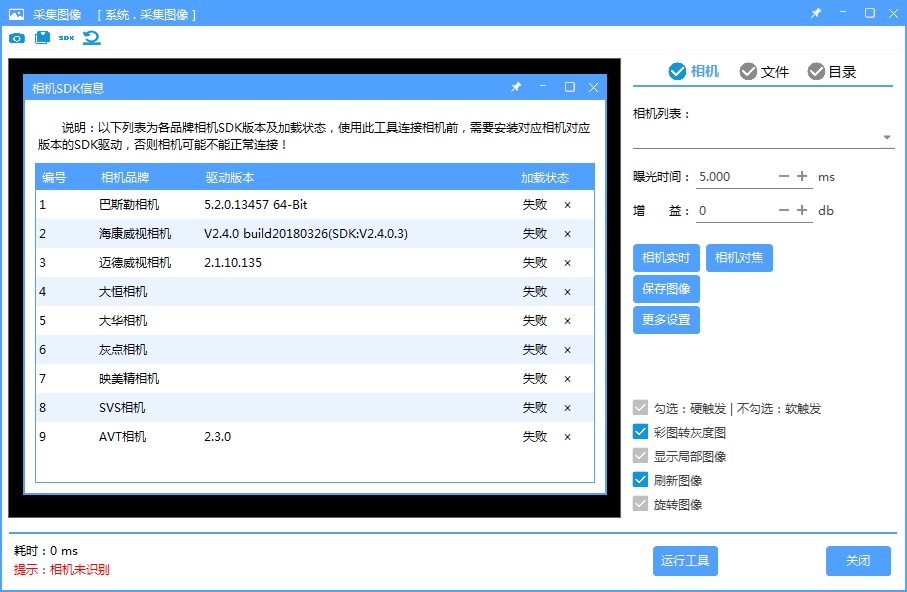Click the save image toolbar icon
Image resolution: width=907 pixels, height=592 pixels.
click(x=42, y=38)
